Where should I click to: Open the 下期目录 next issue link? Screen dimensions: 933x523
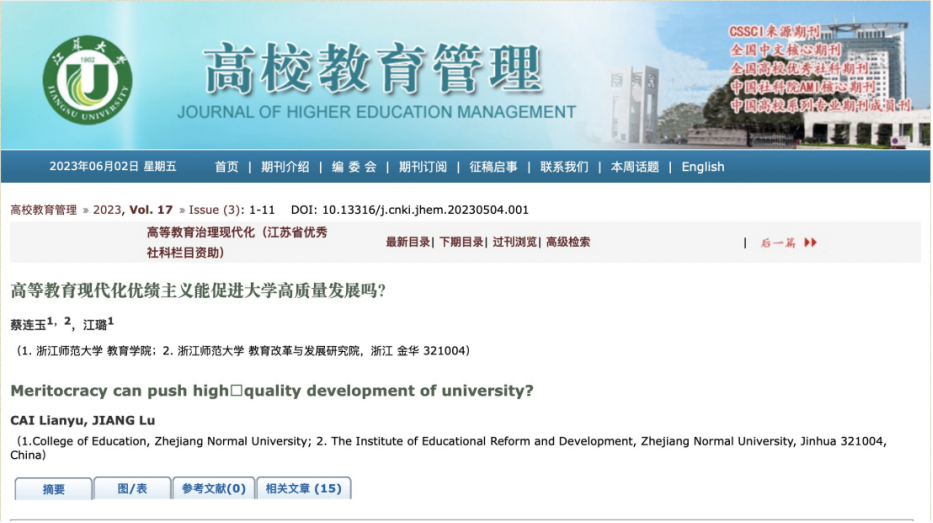pos(461,242)
